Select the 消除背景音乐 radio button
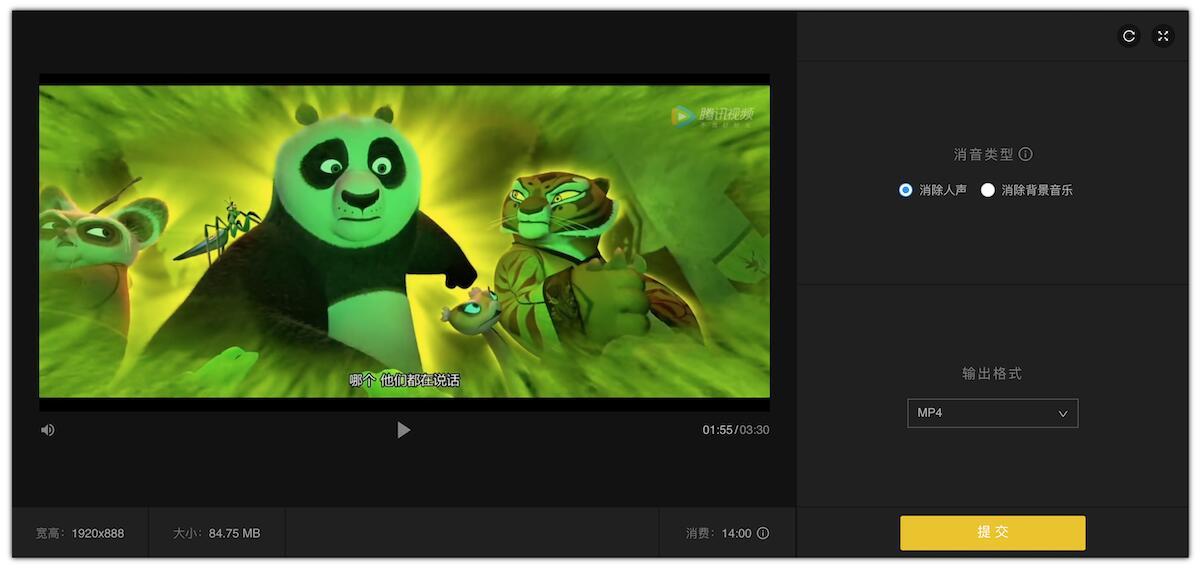The image size is (1200, 569). [x=988, y=190]
